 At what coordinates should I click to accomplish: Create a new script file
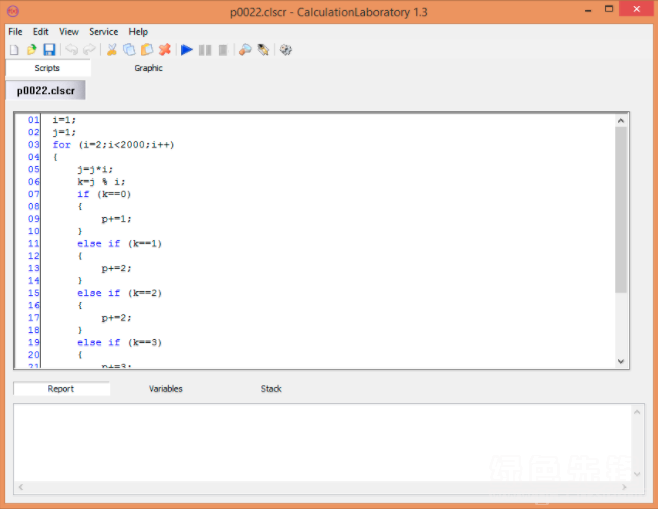pyautogui.click(x=14, y=50)
